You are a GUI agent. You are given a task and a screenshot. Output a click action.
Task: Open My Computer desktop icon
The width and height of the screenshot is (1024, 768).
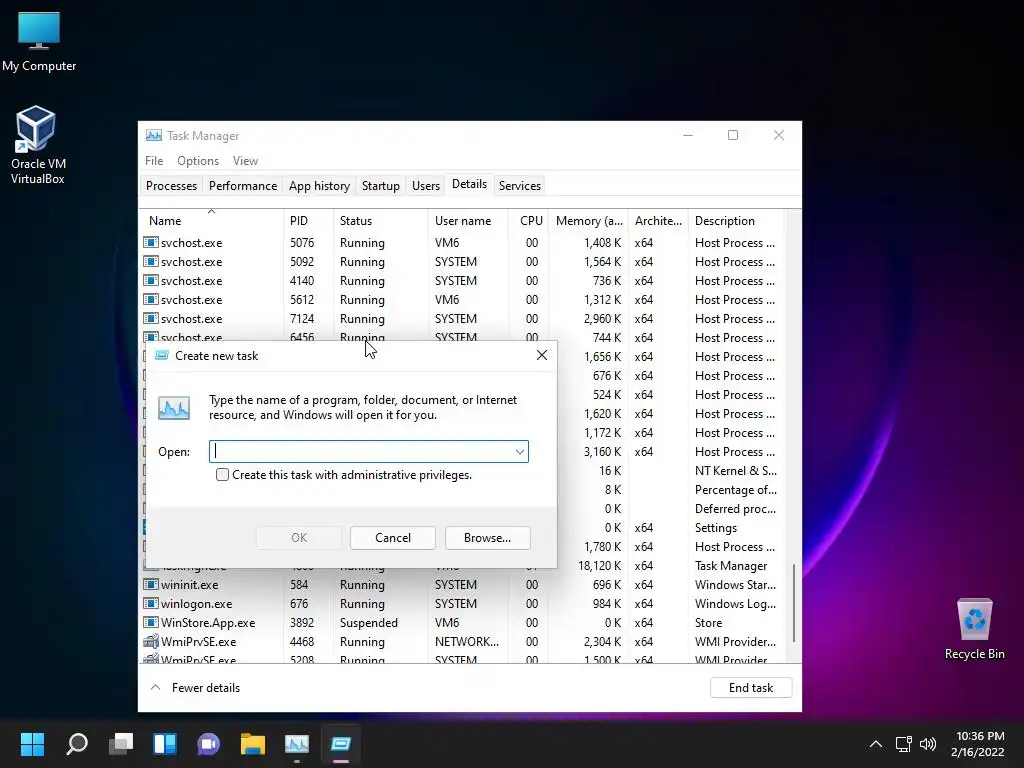point(39,41)
